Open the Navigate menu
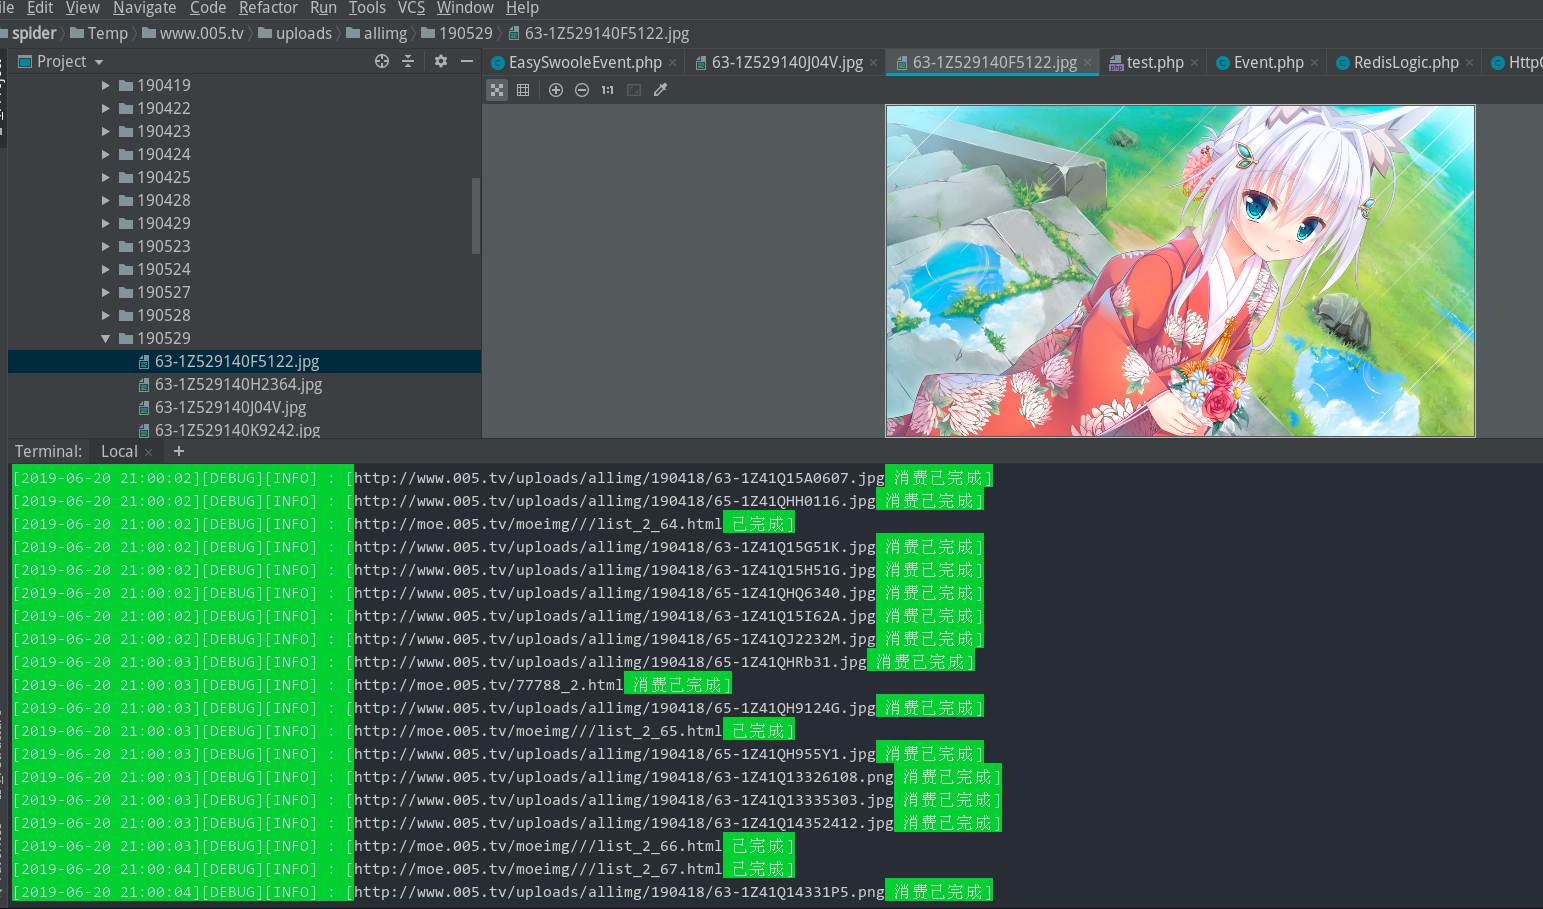 (x=145, y=8)
